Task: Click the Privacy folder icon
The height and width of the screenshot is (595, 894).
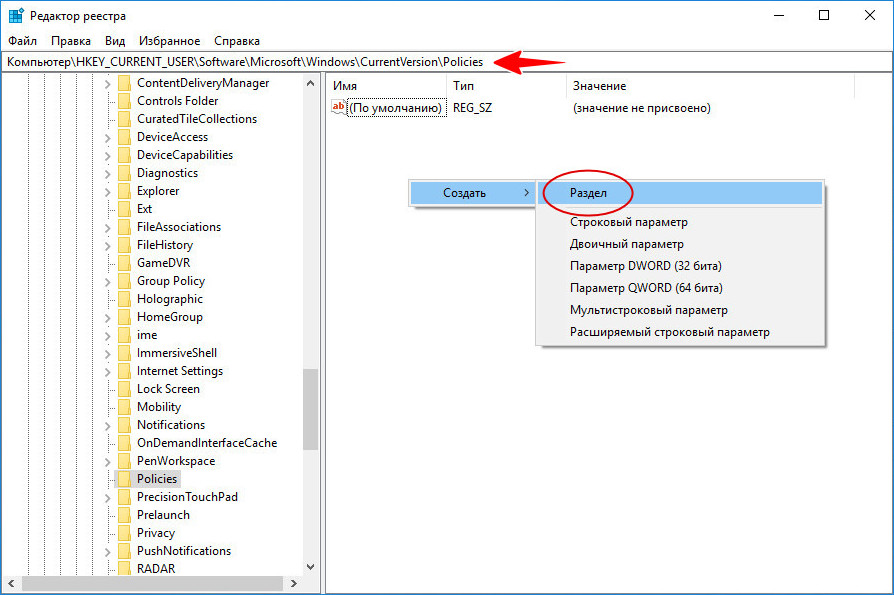Action: pos(124,533)
